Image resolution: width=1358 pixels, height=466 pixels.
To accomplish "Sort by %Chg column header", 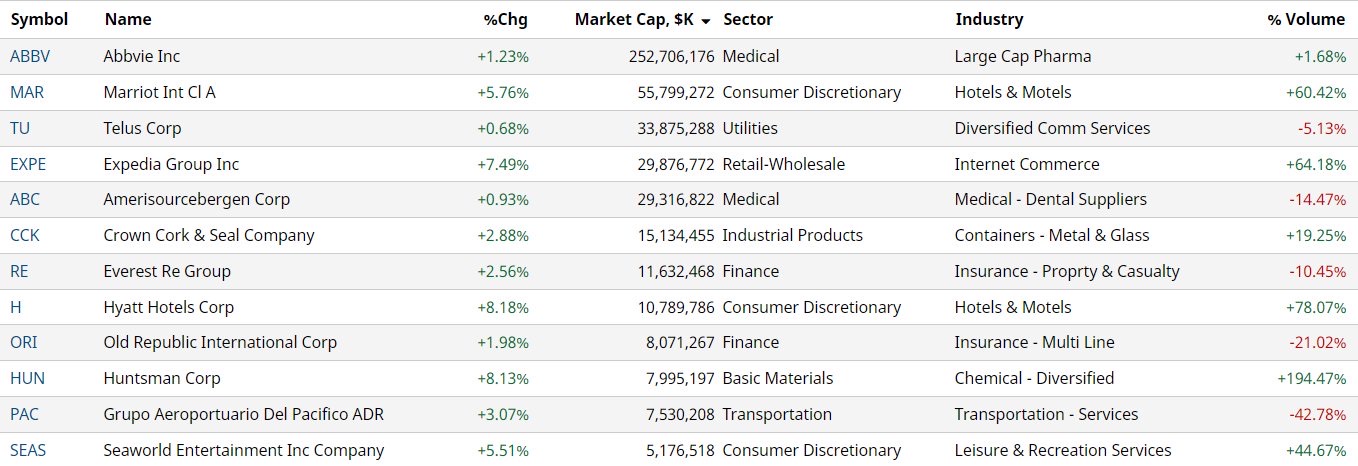I will point(505,19).
